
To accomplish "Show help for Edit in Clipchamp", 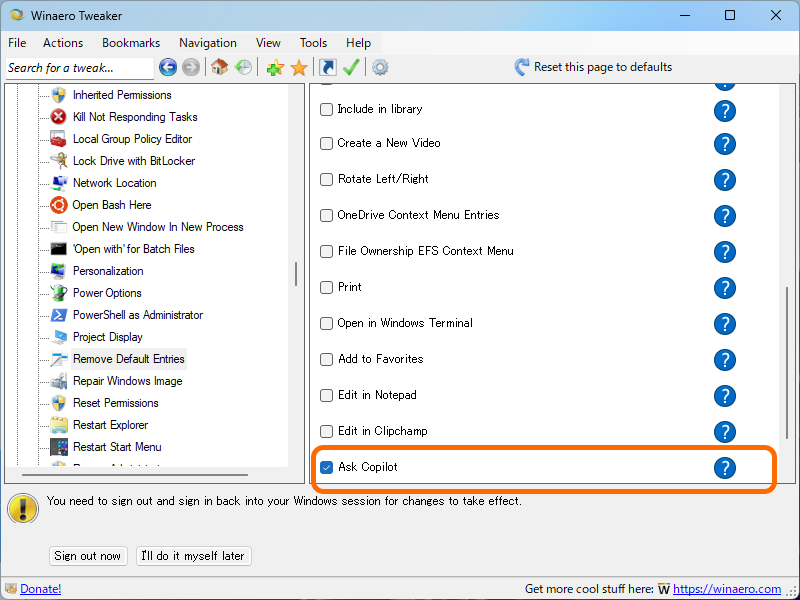I will pos(724,432).
